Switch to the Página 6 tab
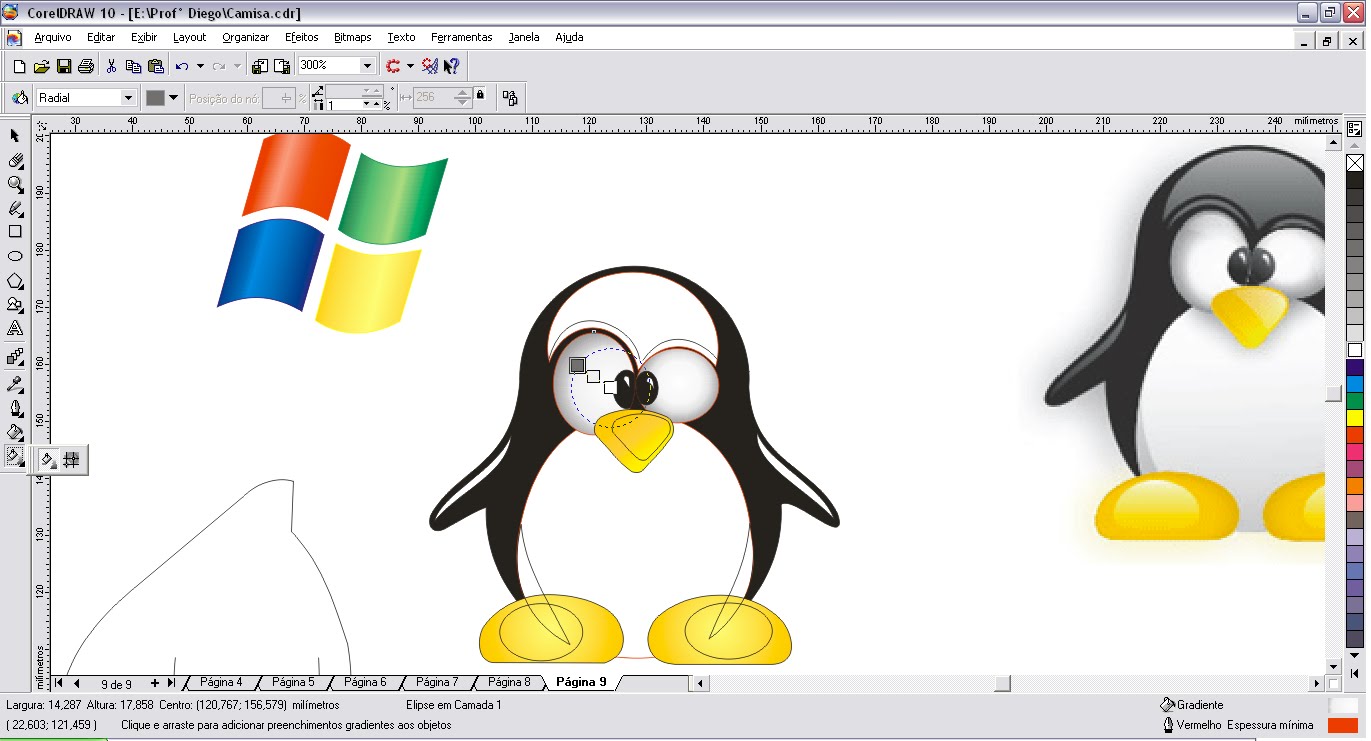Screen dimensions: 1371x741 click(365, 682)
